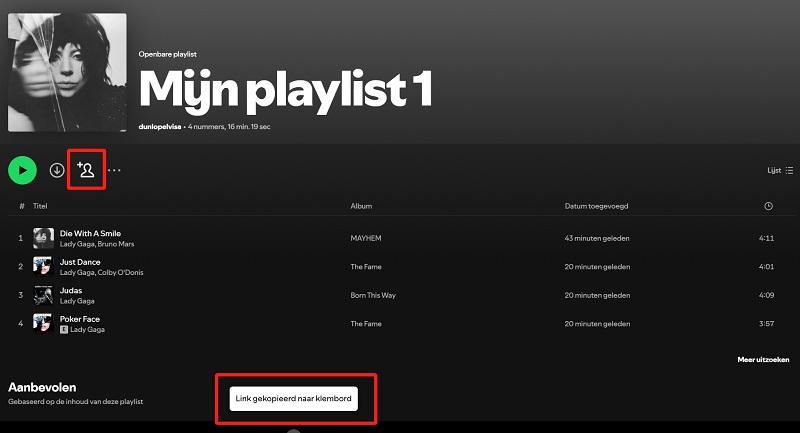Viewport: 800px width, 433px height.
Task: Click the explicit E badge on Poker Face
Action: pos(64,329)
